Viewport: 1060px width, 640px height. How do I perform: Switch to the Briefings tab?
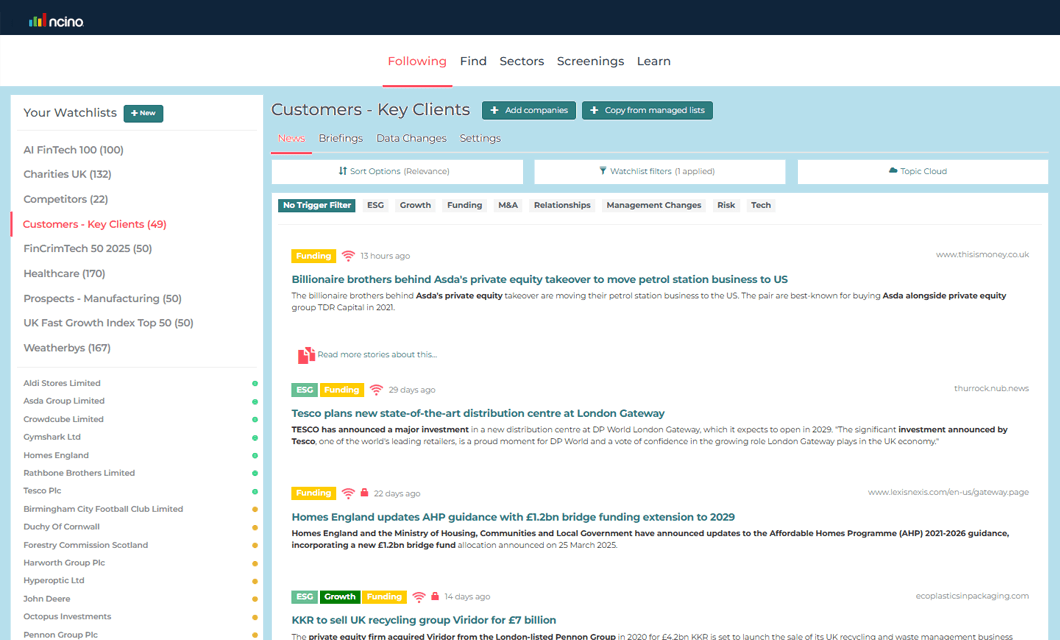341,138
